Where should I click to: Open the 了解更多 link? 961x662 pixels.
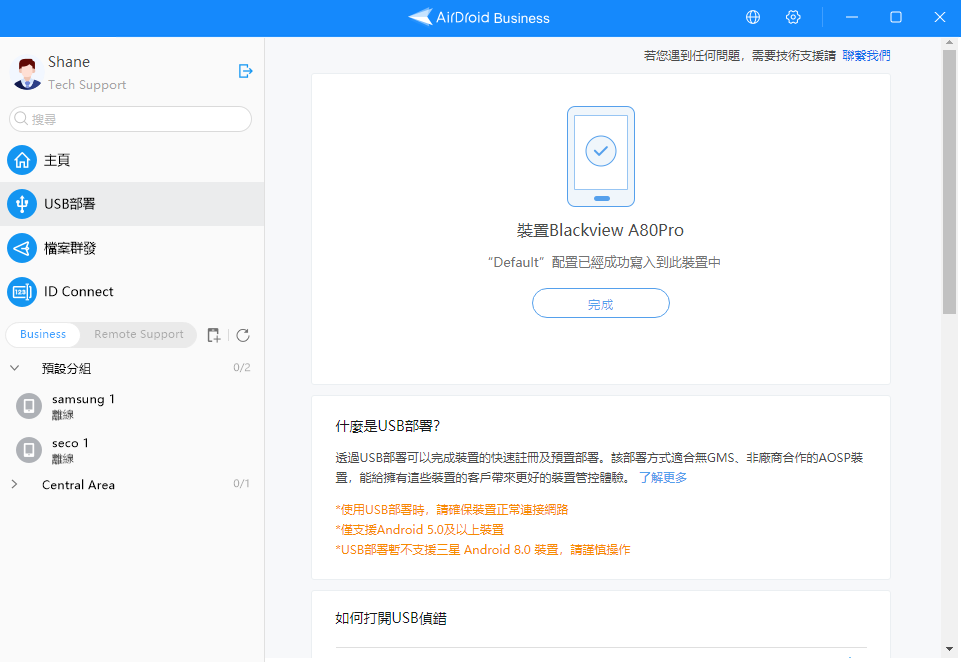coord(663,477)
